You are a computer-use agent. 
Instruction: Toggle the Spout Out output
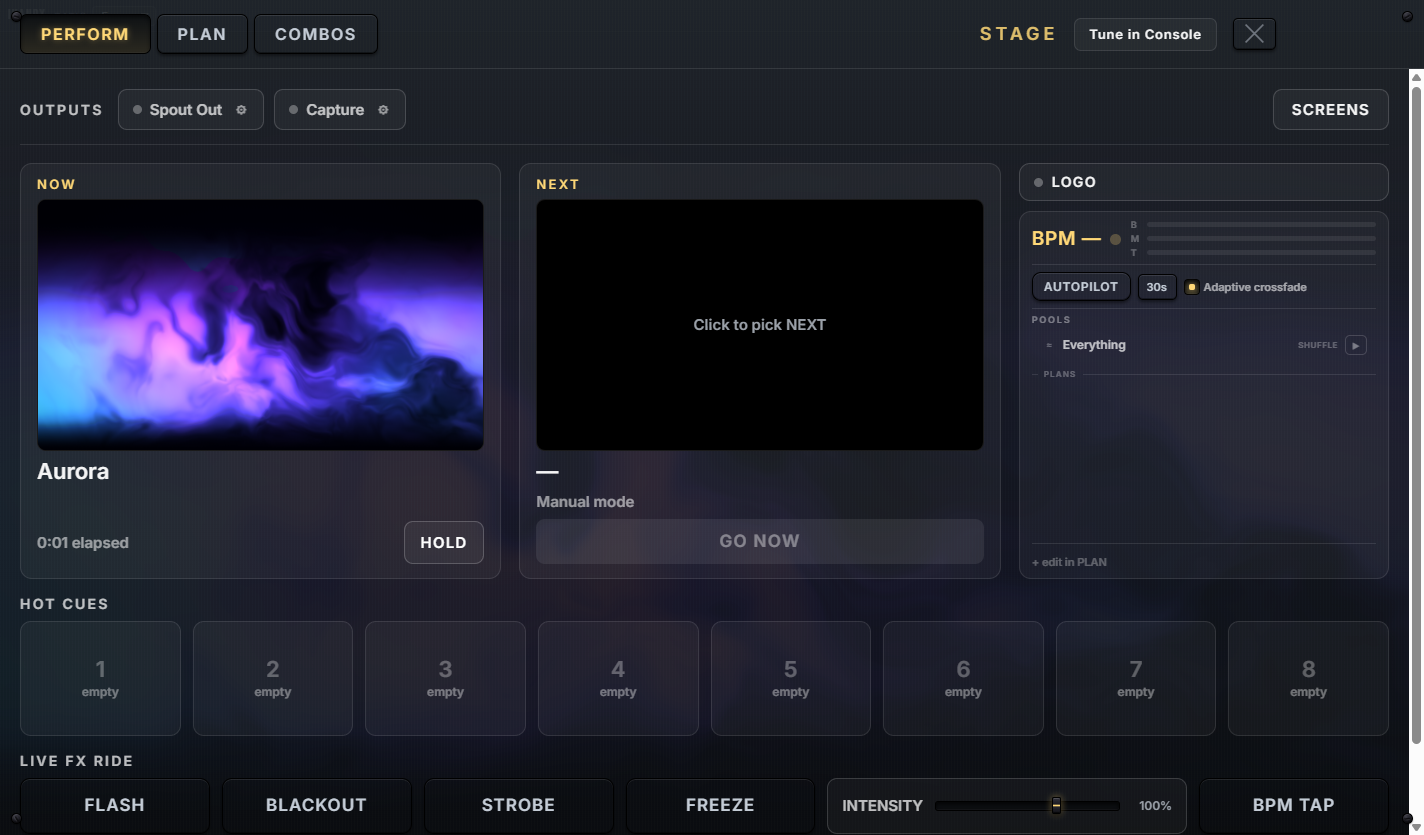point(190,110)
